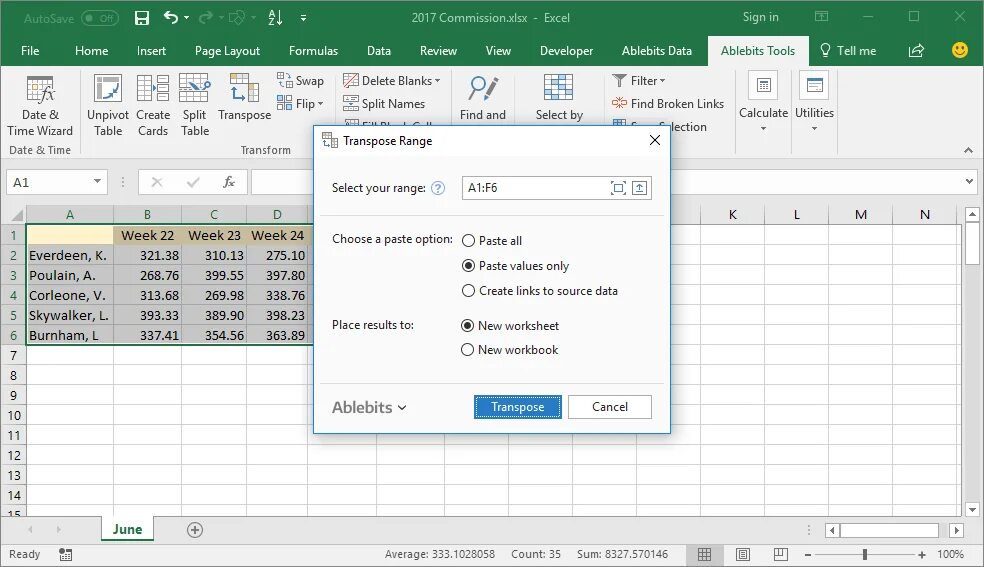Click the smiley feedback icon
The width and height of the screenshot is (984, 567).
tap(960, 50)
